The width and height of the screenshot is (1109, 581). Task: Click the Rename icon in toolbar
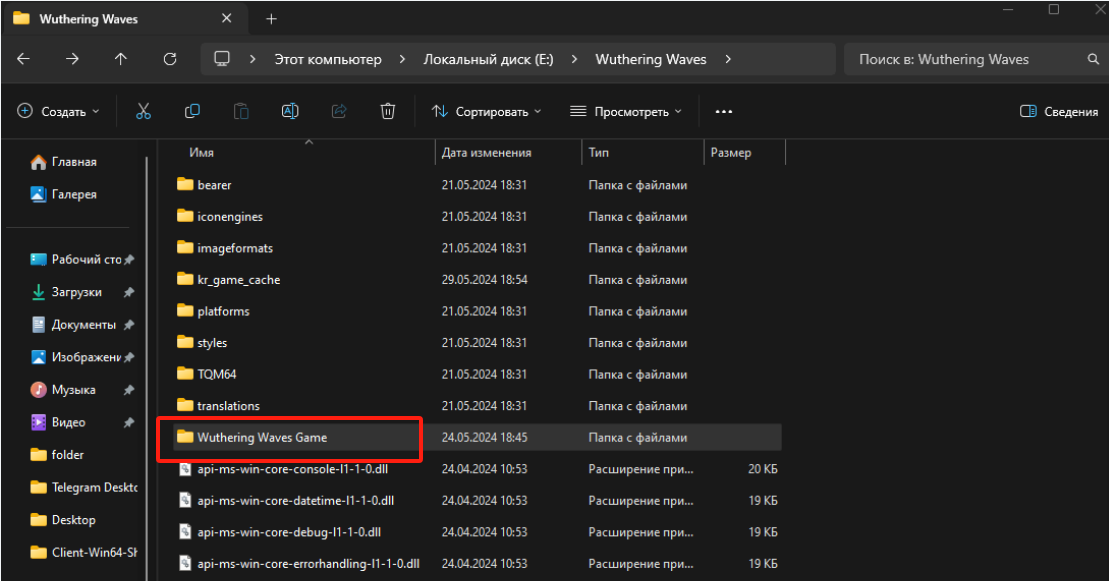coord(290,111)
